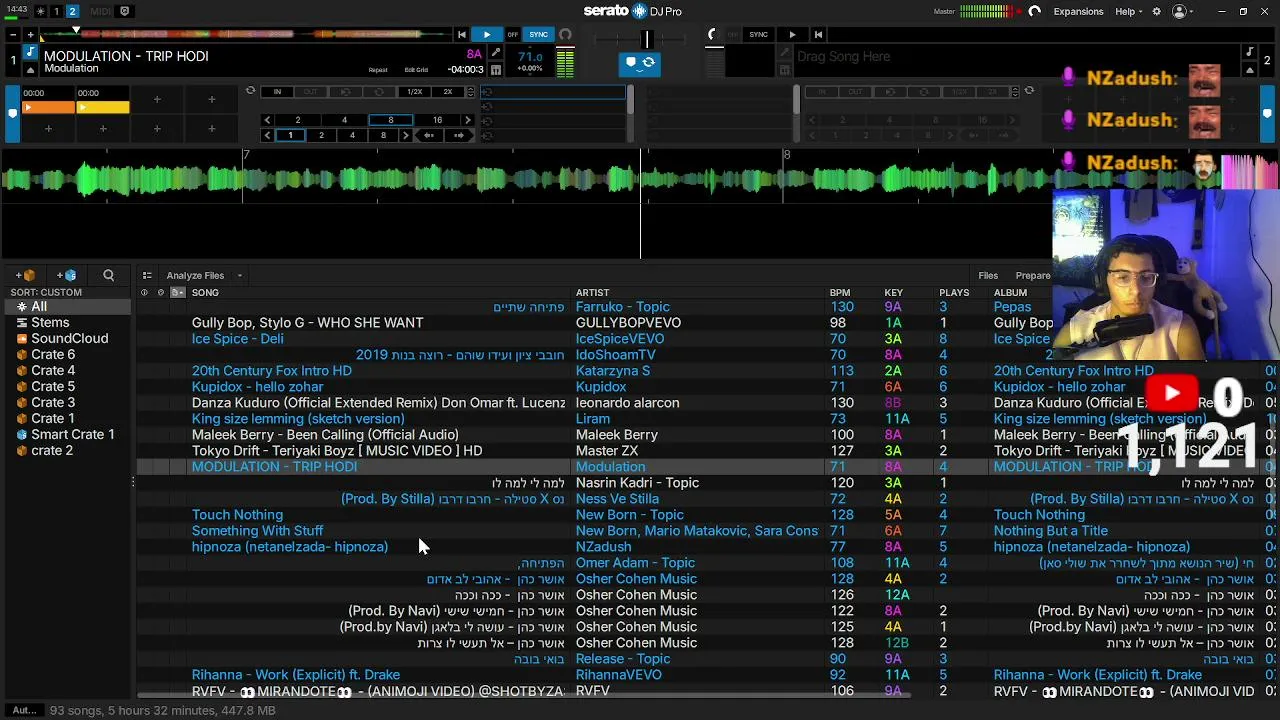Play deck 2
1280x720 pixels.
click(792, 35)
